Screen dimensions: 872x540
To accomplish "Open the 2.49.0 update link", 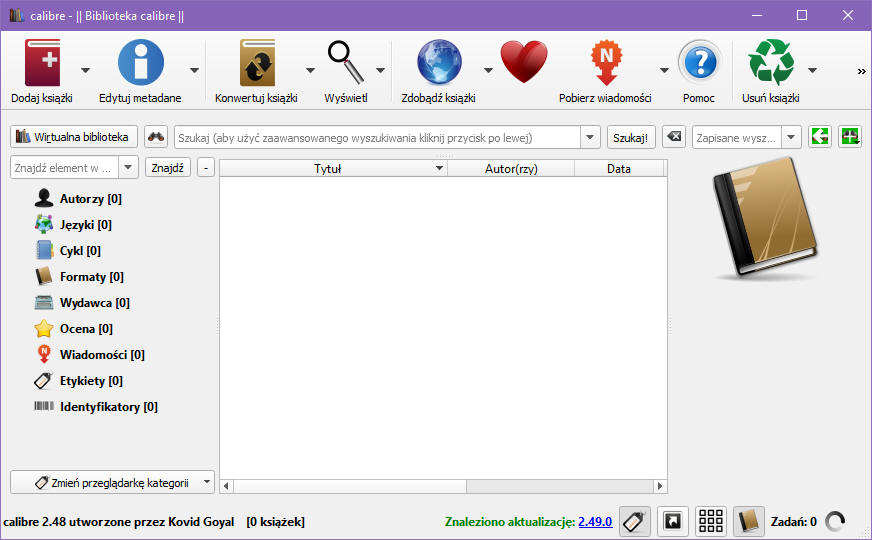I will pos(595,522).
